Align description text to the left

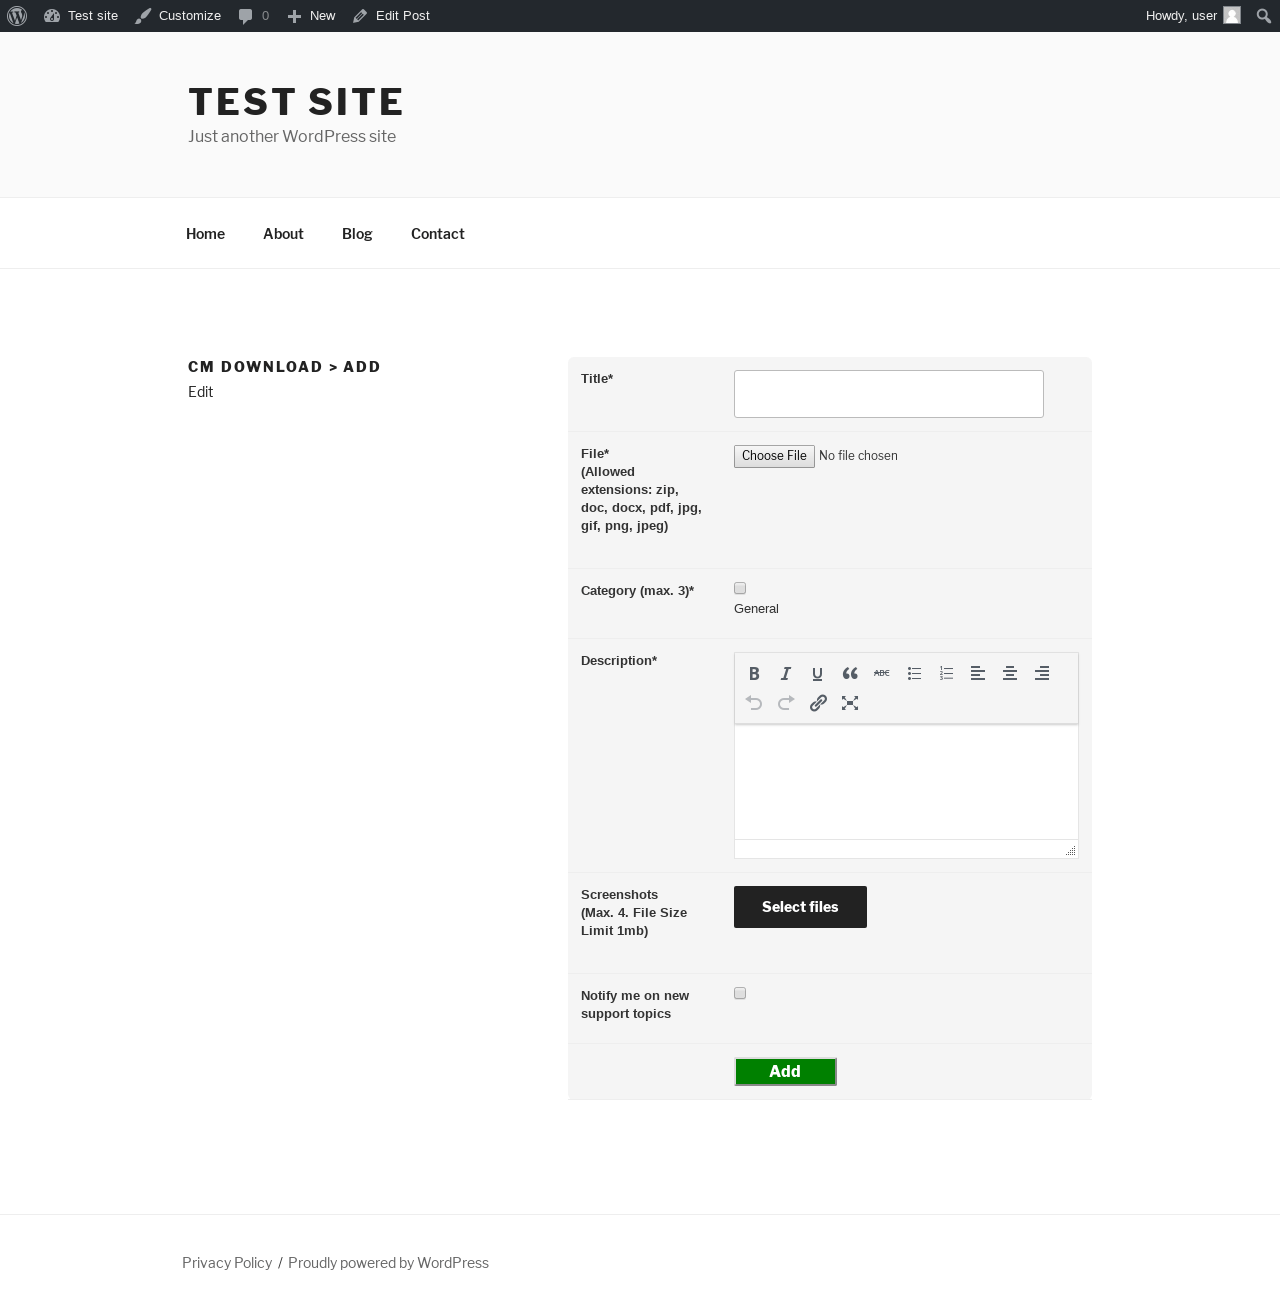coord(978,673)
